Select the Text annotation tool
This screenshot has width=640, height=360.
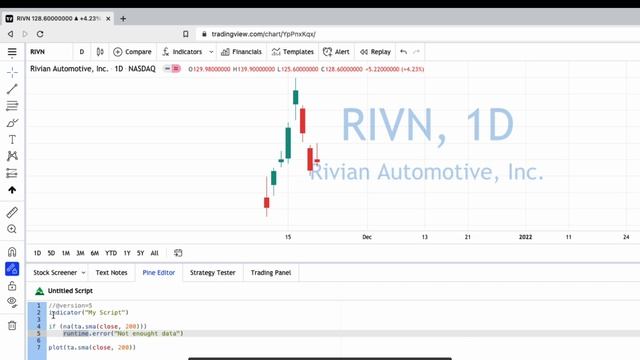[12, 139]
